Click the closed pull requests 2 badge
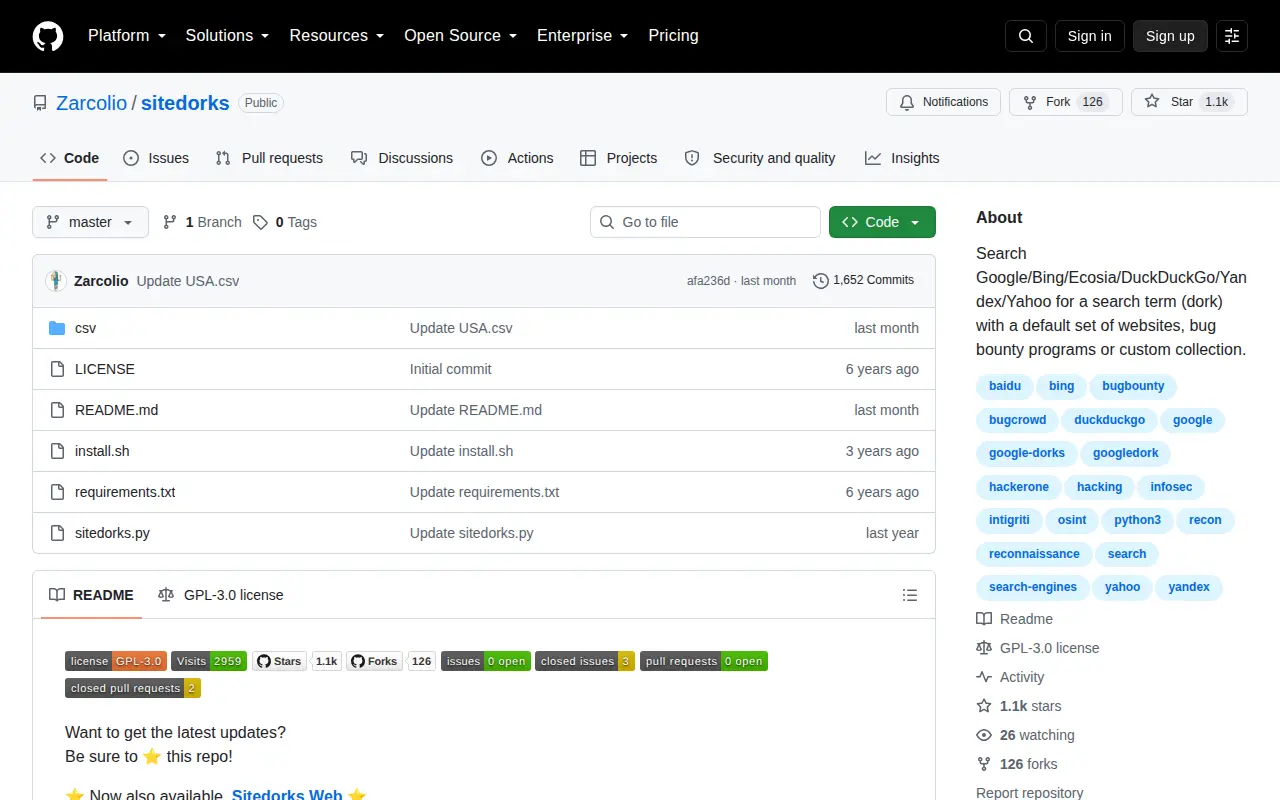 133,688
